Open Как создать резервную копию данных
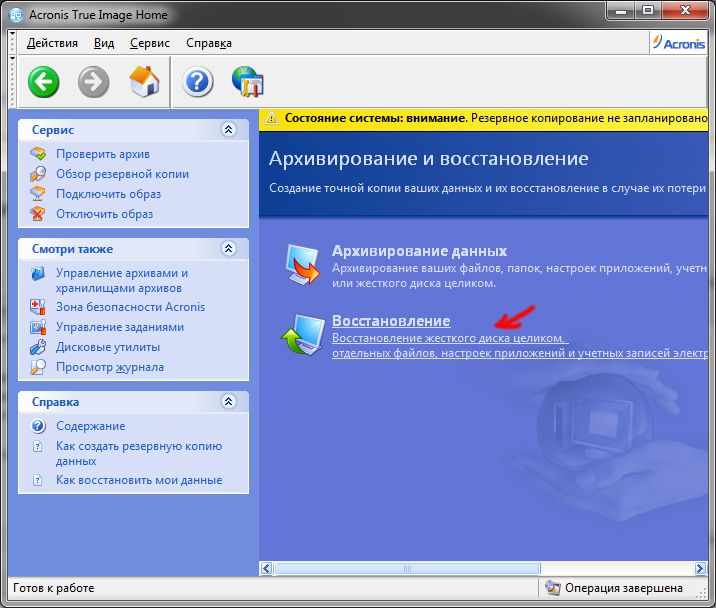 coord(139,454)
